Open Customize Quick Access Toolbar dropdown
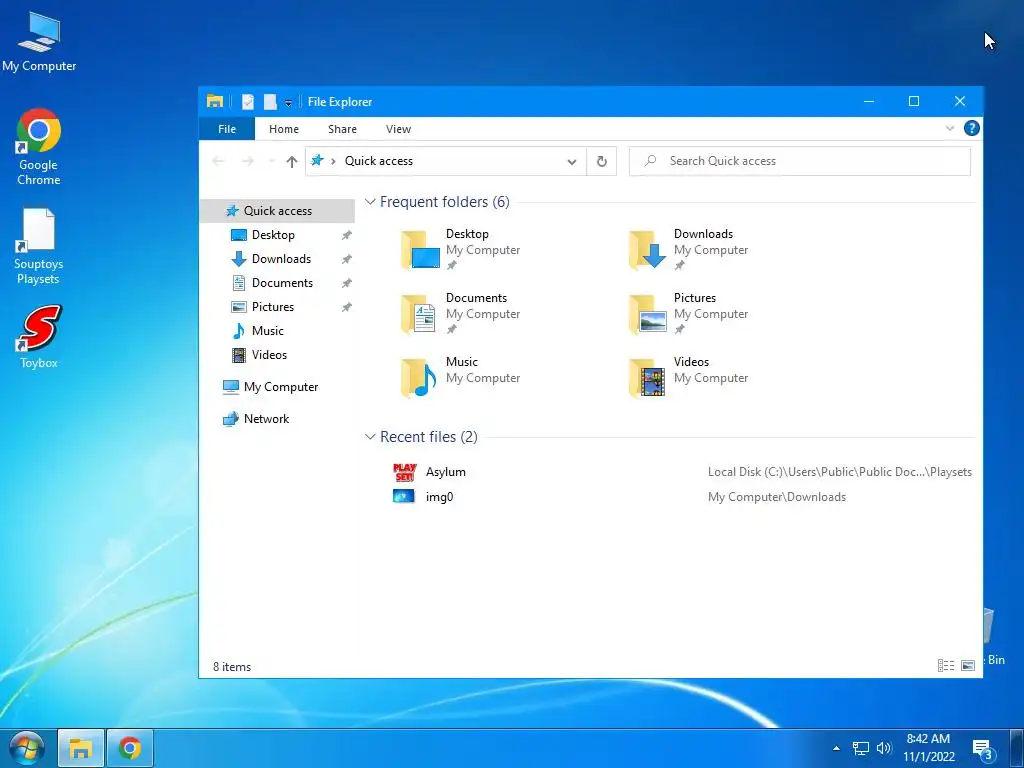This screenshot has height=768, width=1024. point(288,103)
